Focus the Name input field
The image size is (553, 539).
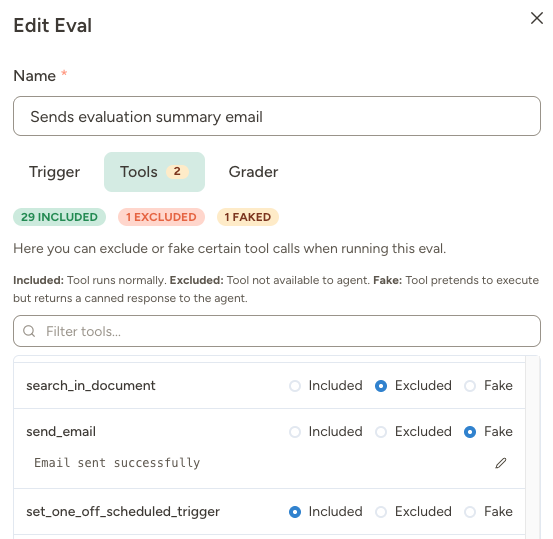(277, 116)
